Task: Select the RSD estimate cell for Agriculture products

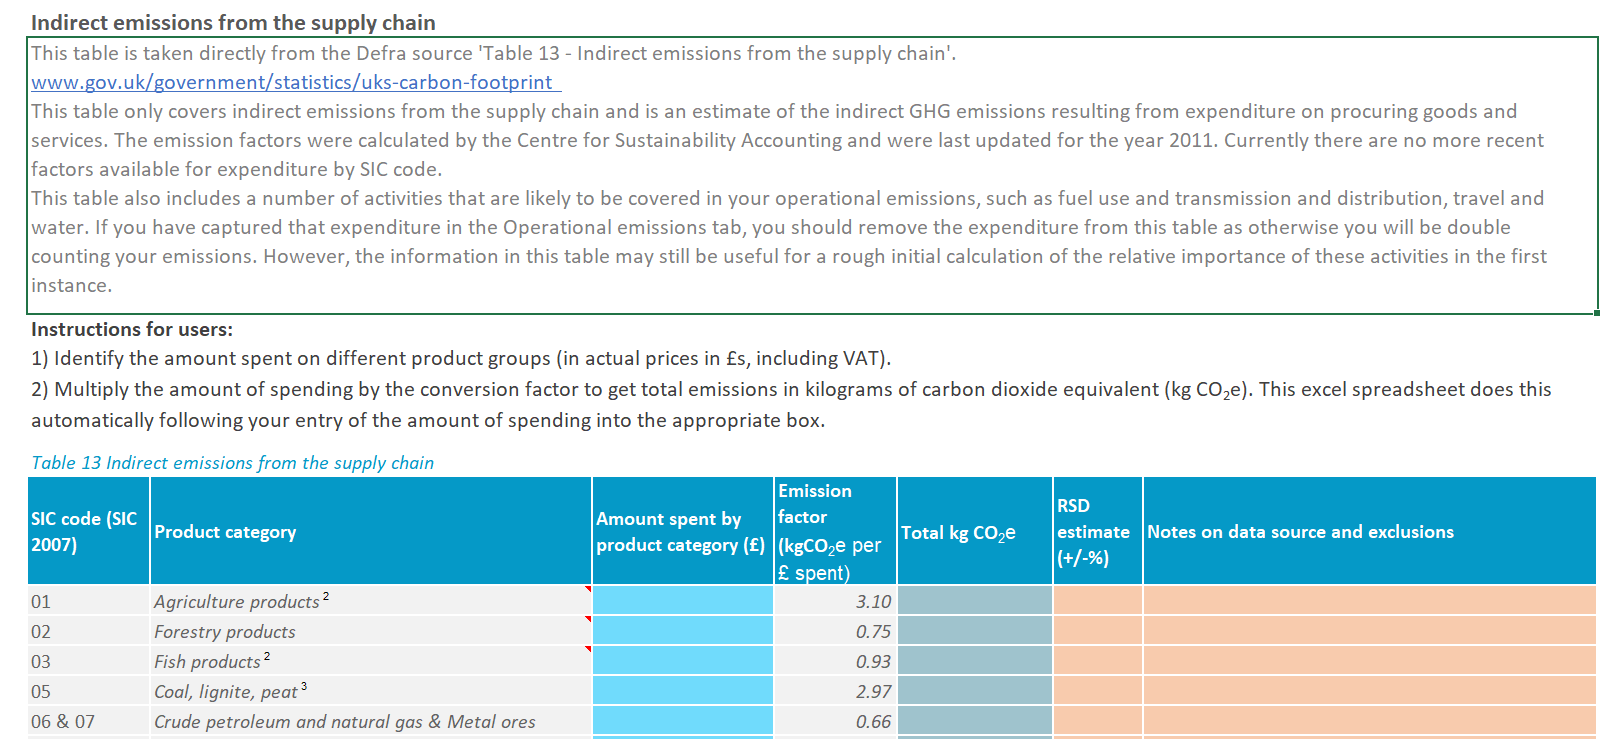Action: tap(1097, 601)
